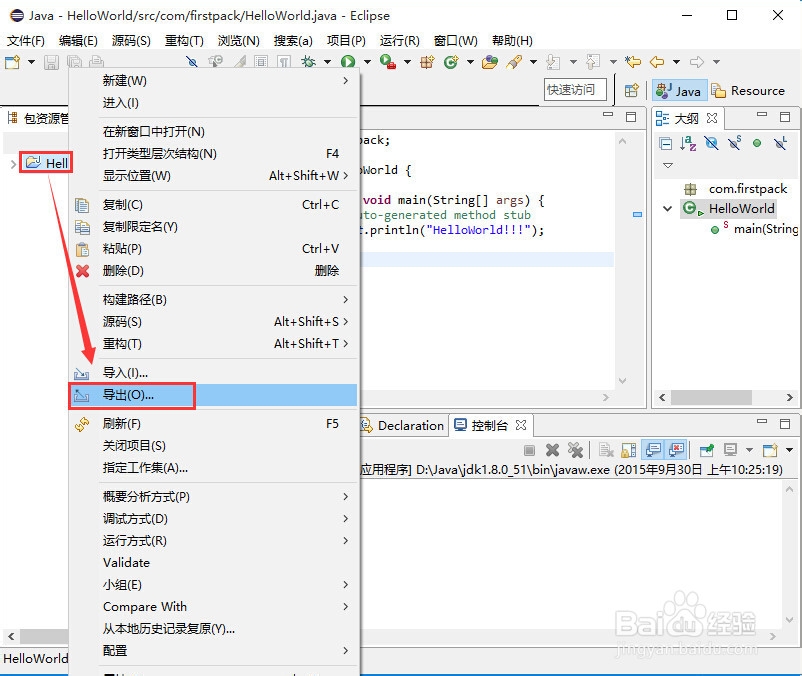Select com.firstpack in Outline
The height and width of the screenshot is (676, 802).
pyautogui.click(x=747, y=189)
